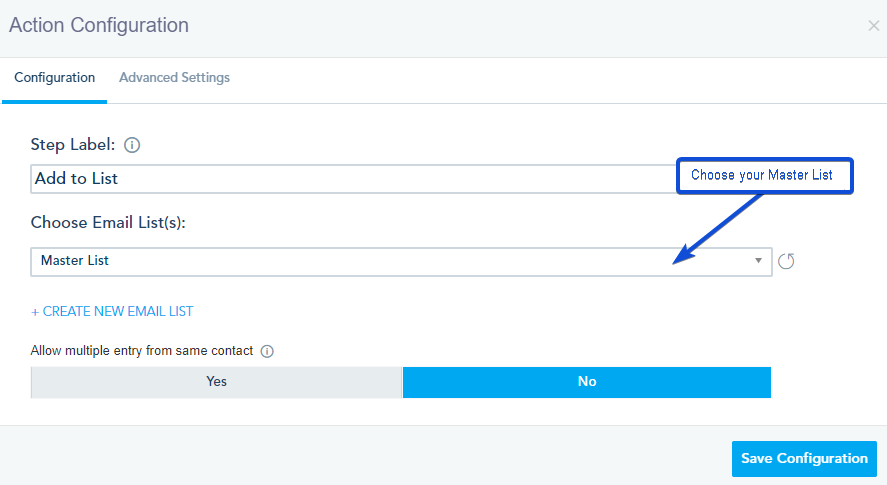Select No for multiple entry
Image resolution: width=887 pixels, height=485 pixels.
587,382
